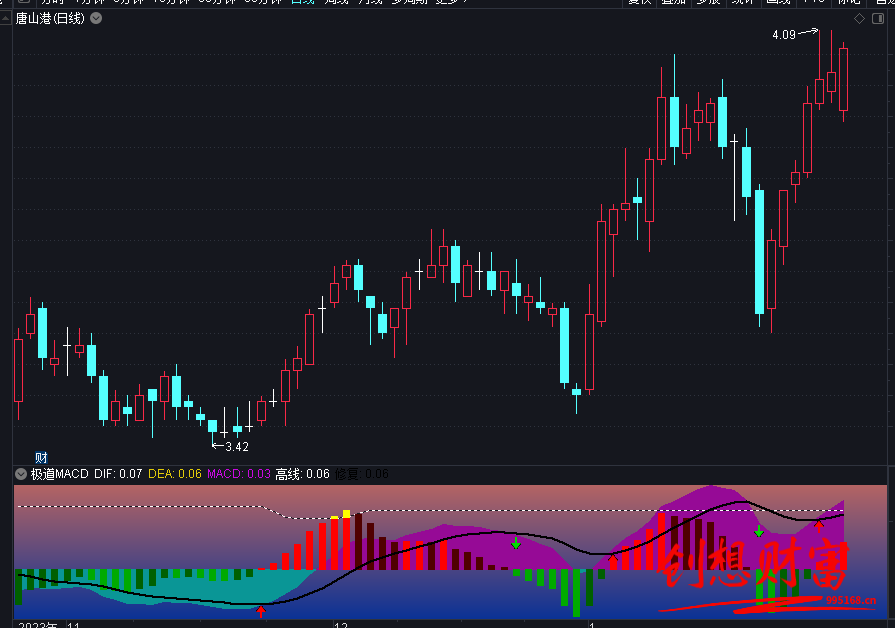The height and width of the screenshot is (628, 895).
Task: Click the magenta MACD: 0.03 label
Action: click(x=239, y=474)
